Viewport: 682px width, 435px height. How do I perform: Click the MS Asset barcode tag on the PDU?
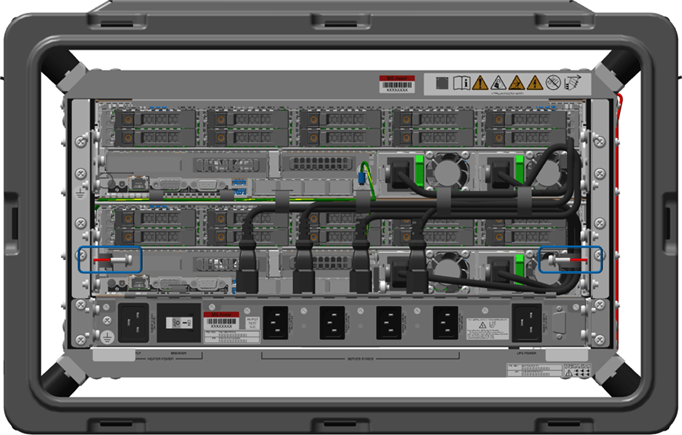(221, 321)
